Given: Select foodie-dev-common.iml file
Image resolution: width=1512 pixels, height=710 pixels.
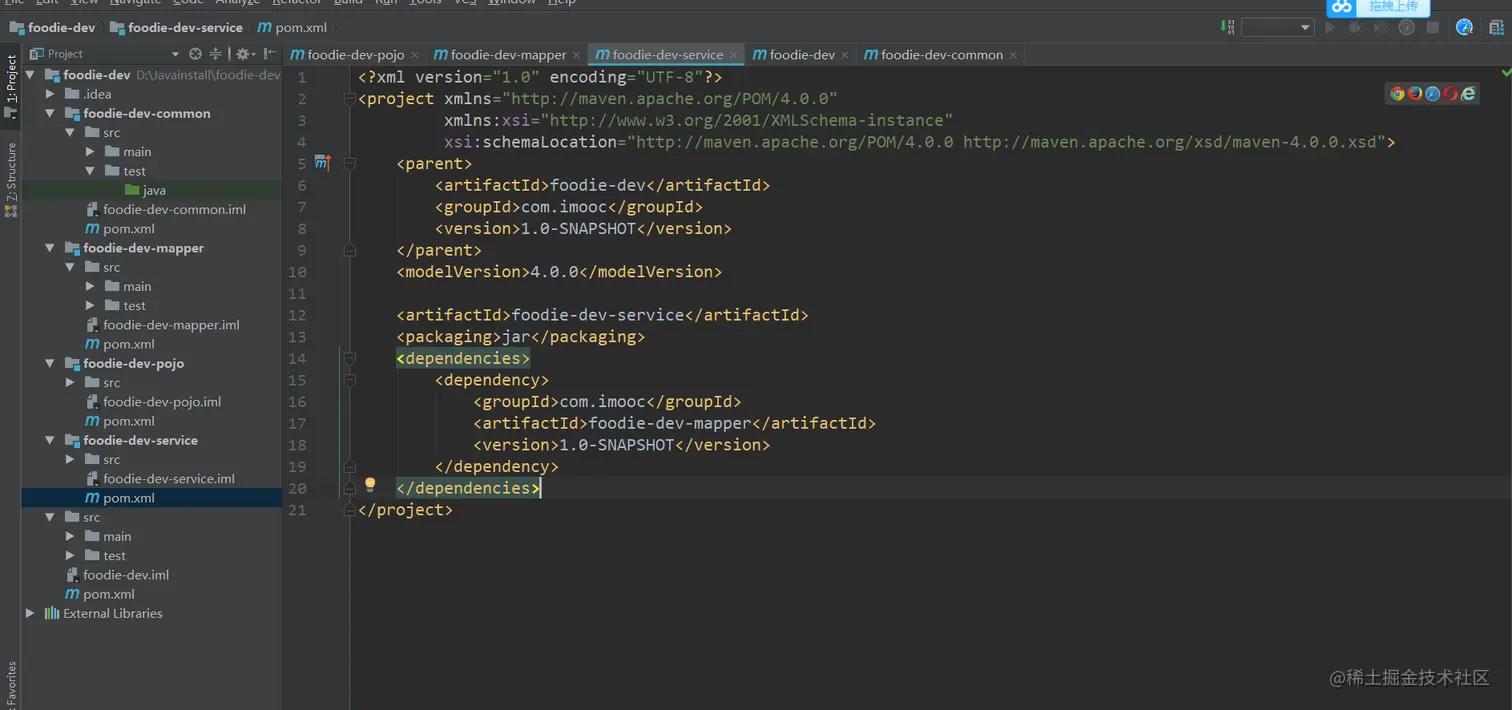Looking at the screenshot, I should [x=166, y=209].
